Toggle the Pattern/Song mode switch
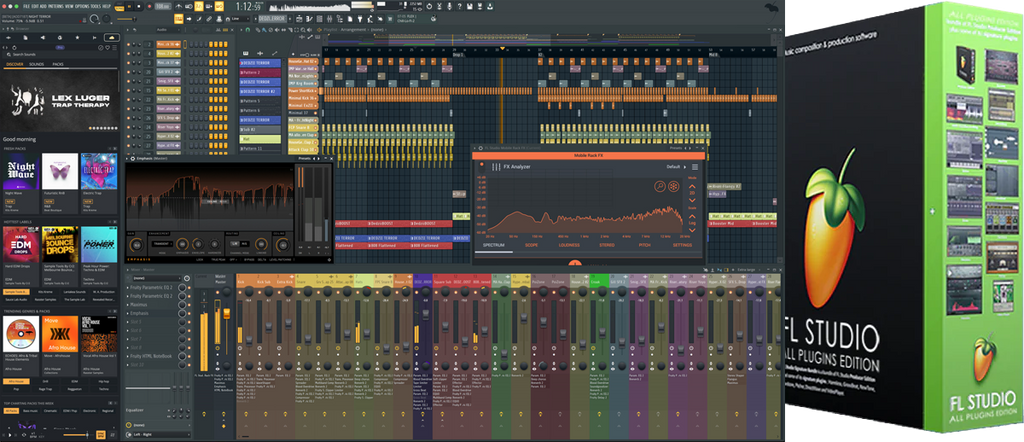The height and width of the screenshot is (442, 1024). click(x=118, y=6)
